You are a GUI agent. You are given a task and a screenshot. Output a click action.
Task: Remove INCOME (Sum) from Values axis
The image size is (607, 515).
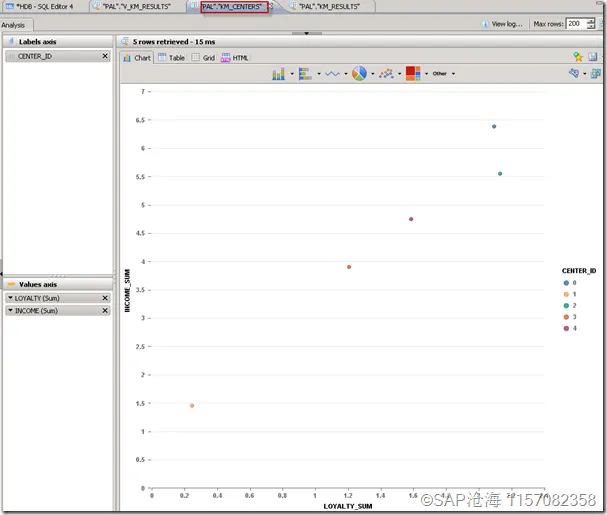[x=105, y=311]
